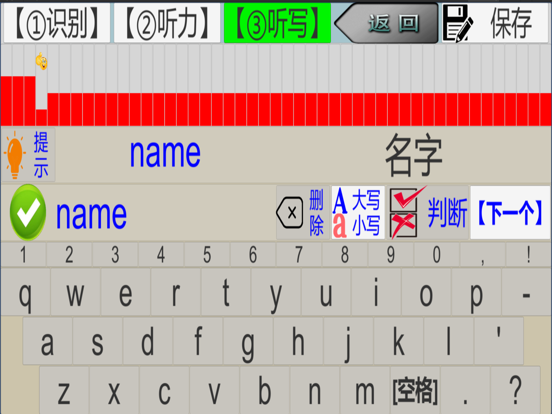Click the 判断 check/cross judge icon
The width and height of the screenshot is (552, 414).
click(x=428, y=213)
